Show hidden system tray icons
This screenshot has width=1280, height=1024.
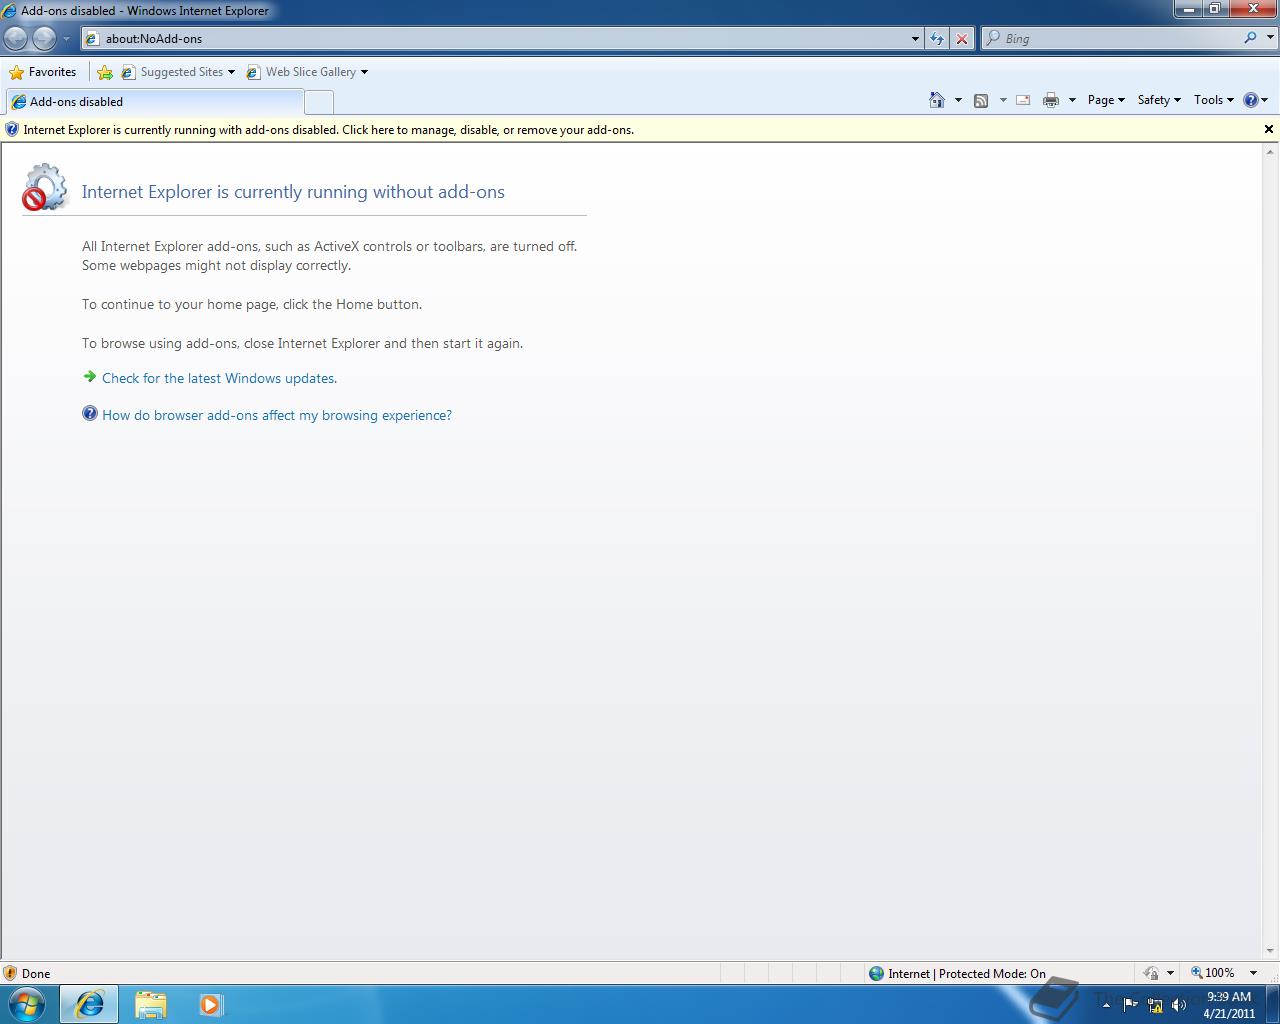[1106, 1005]
